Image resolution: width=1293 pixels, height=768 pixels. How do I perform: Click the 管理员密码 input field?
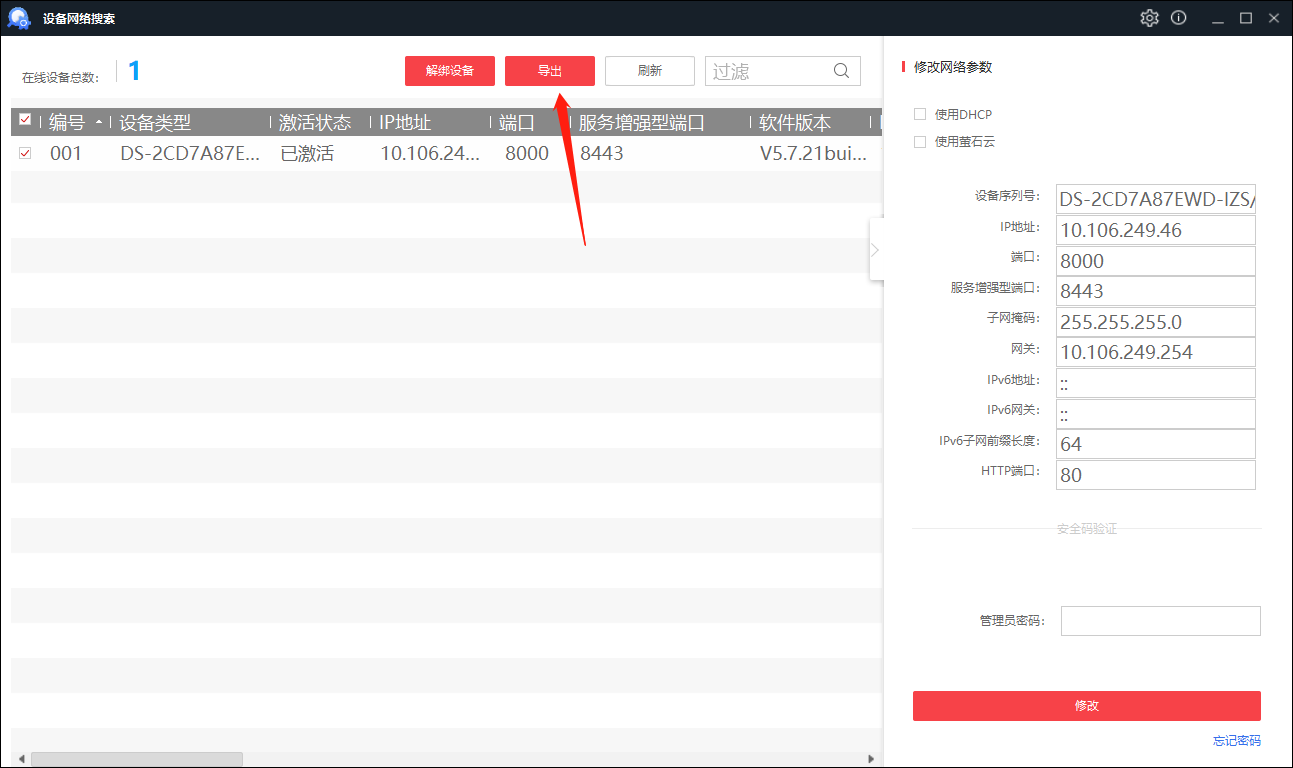[1160, 621]
